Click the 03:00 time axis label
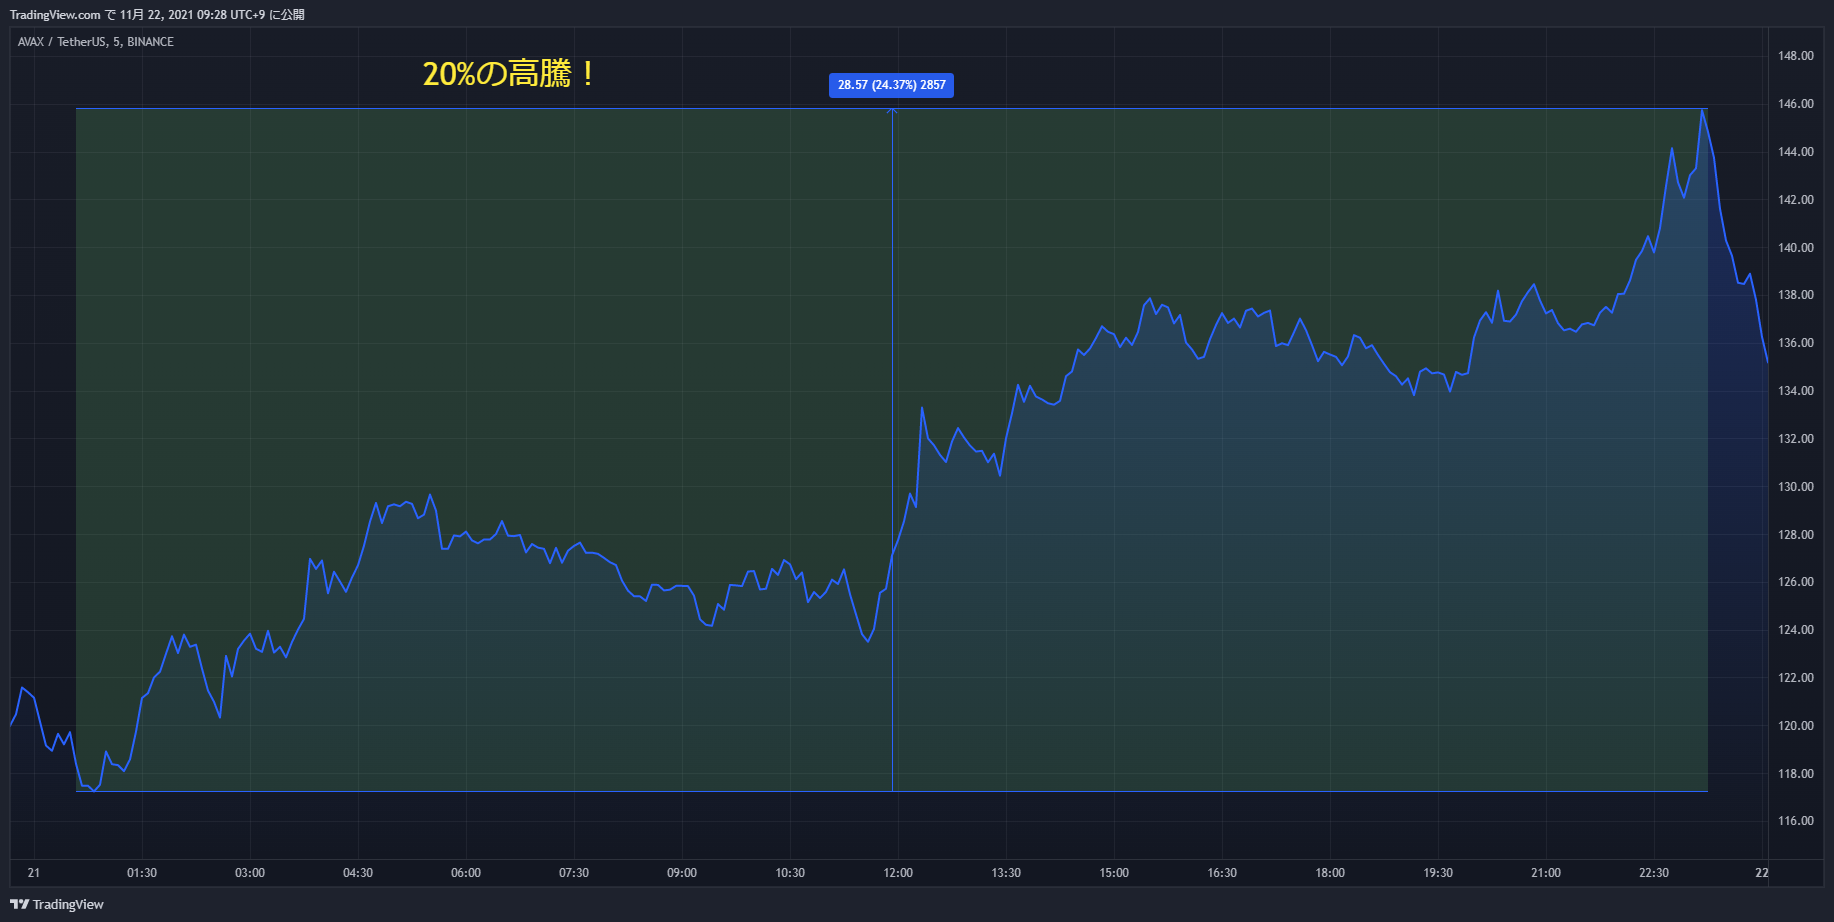 click(250, 873)
